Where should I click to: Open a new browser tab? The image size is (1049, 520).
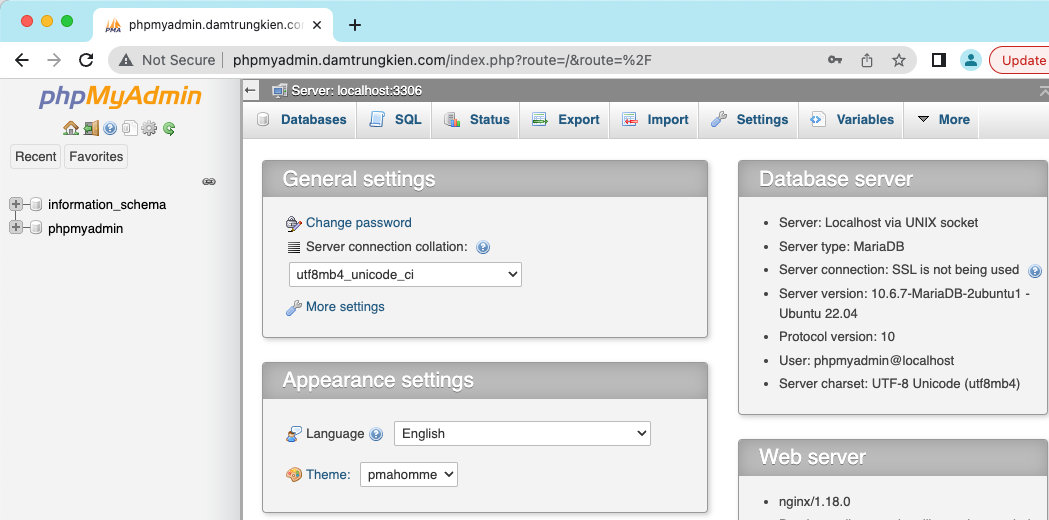(x=355, y=25)
